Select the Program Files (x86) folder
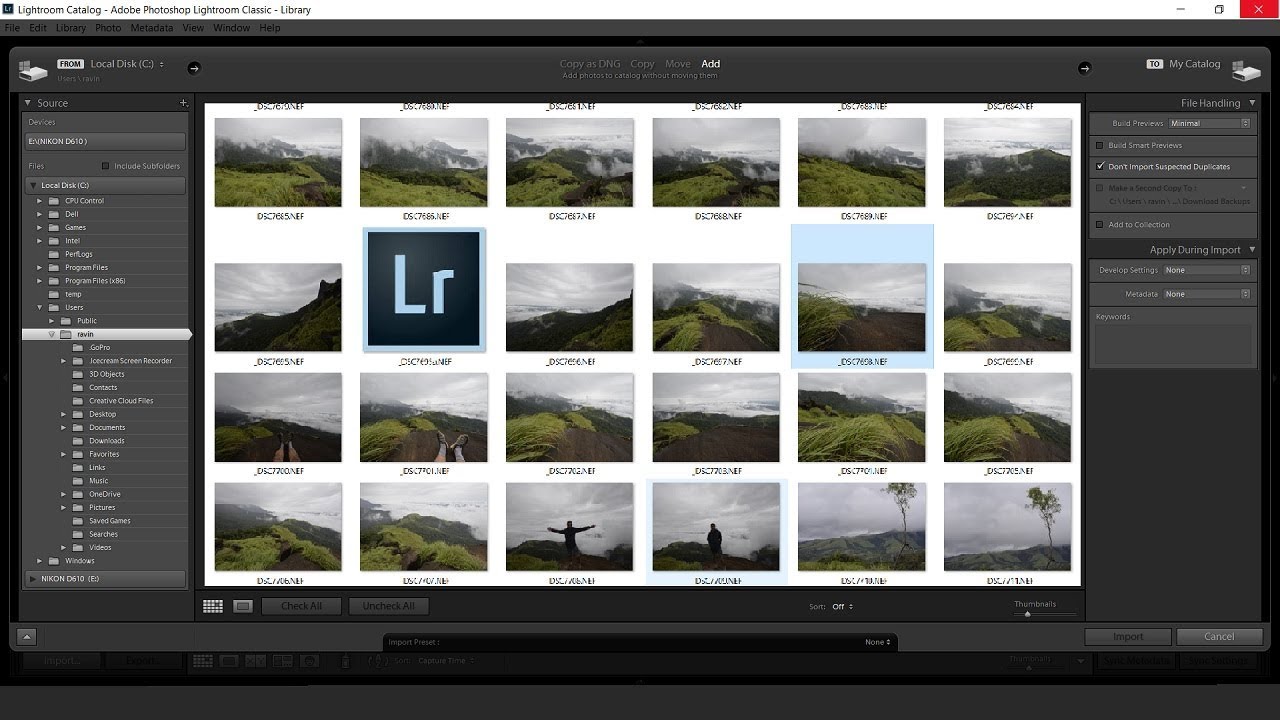The image size is (1280, 720). [x=95, y=281]
